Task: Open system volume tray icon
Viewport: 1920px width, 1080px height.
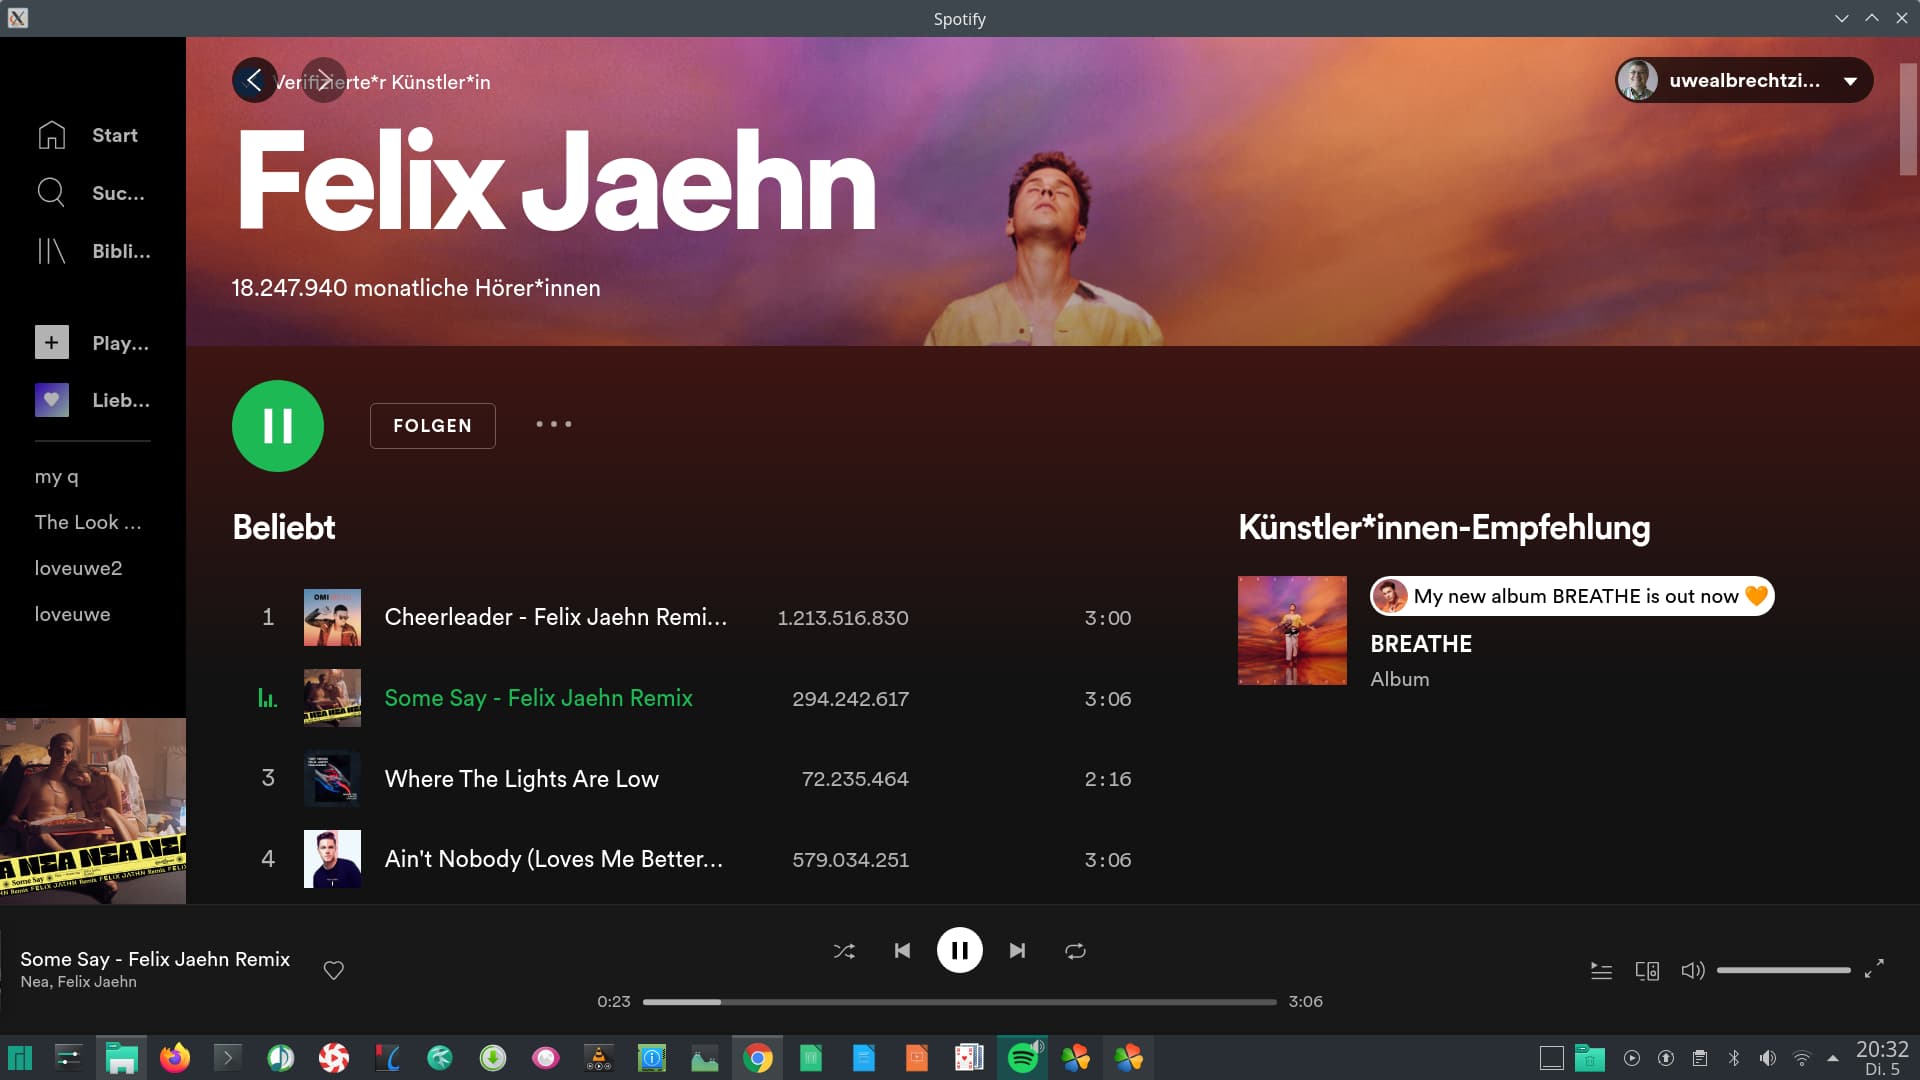Action: pyautogui.click(x=1768, y=1058)
